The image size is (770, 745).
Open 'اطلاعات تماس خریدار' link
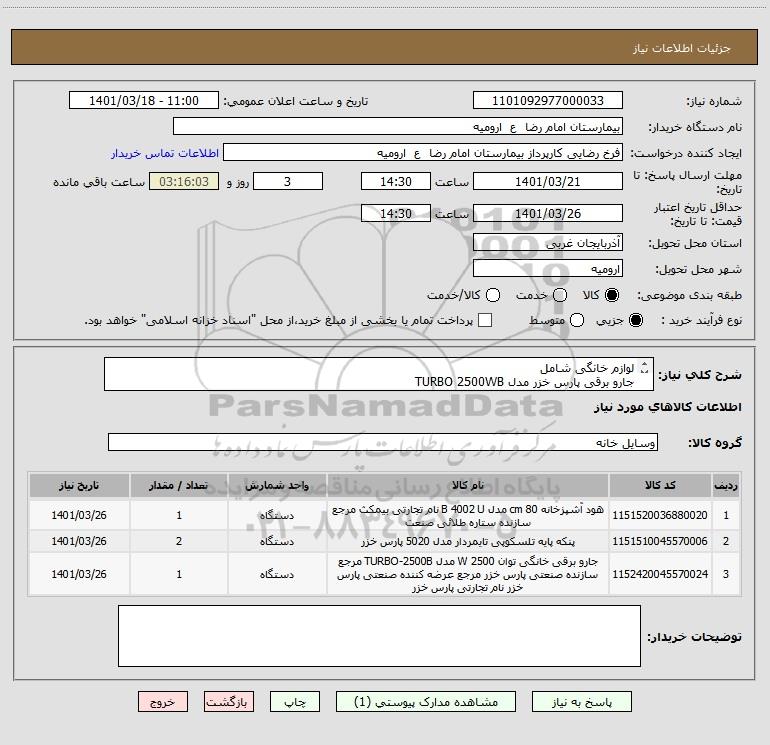tap(165, 153)
